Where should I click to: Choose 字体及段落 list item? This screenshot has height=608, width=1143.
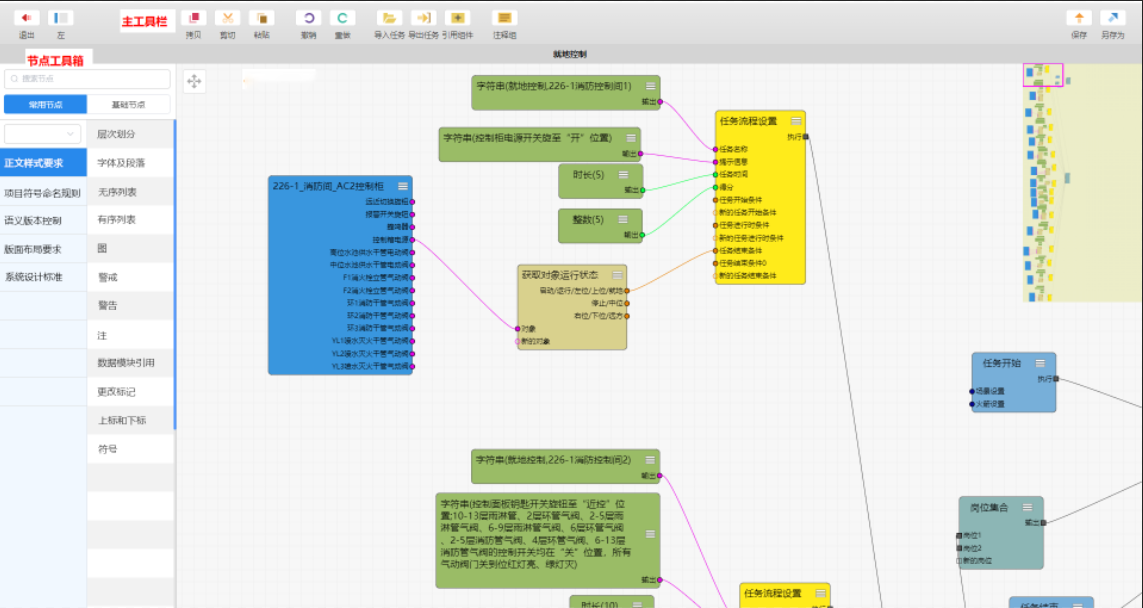[130, 163]
